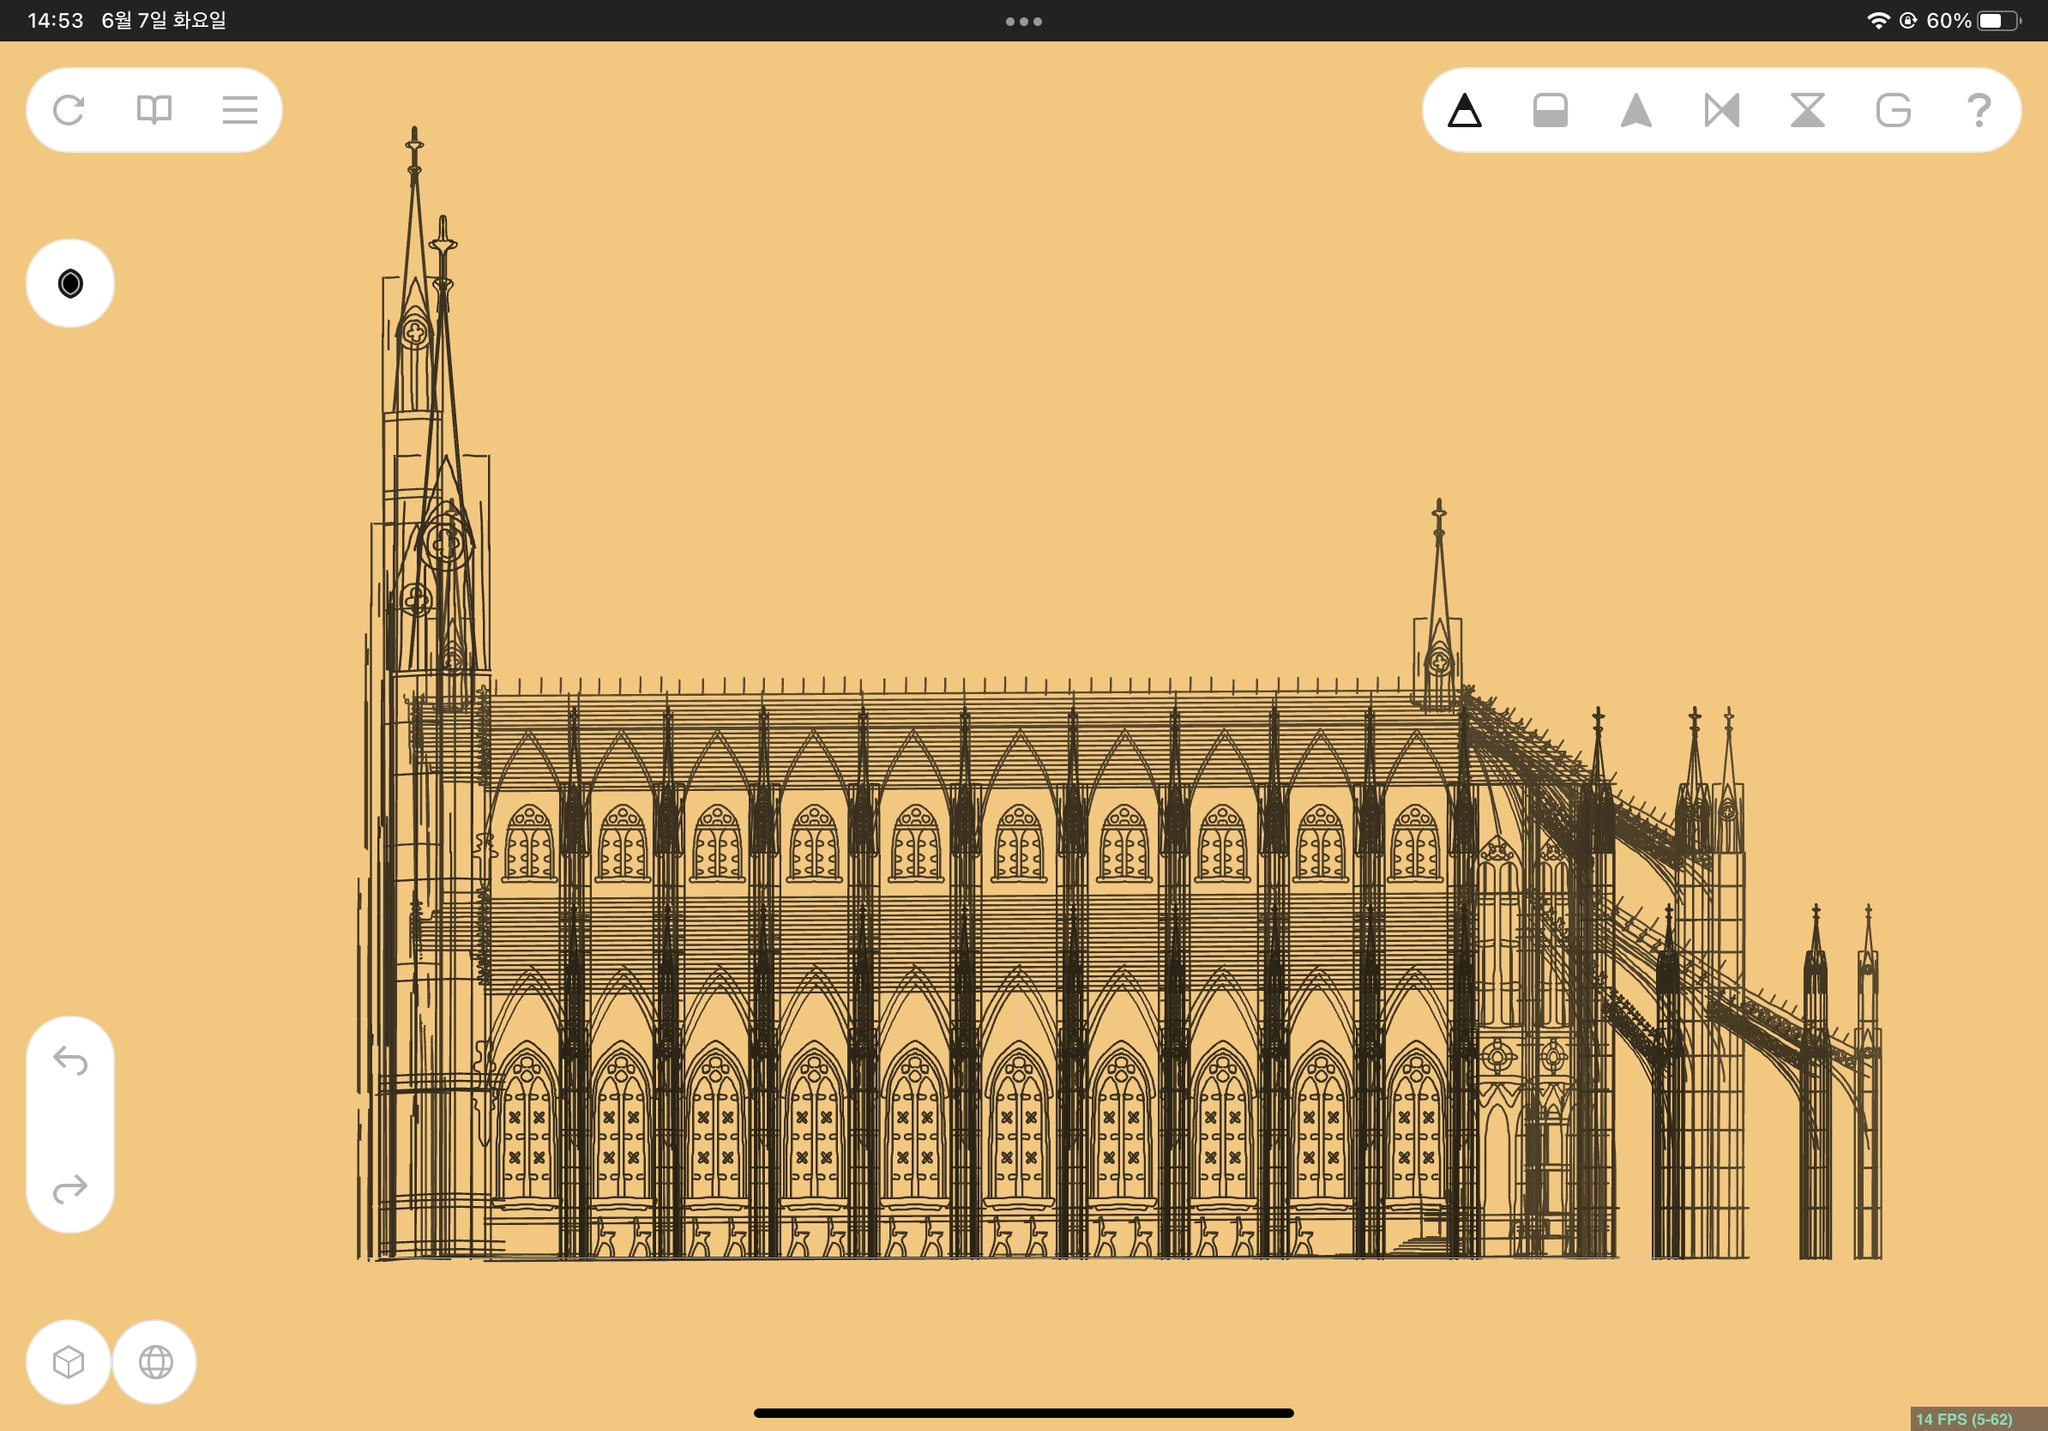The height and width of the screenshot is (1431, 2048).
Task: Tap the battery indicator icon
Action: click(x=1999, y=21)
